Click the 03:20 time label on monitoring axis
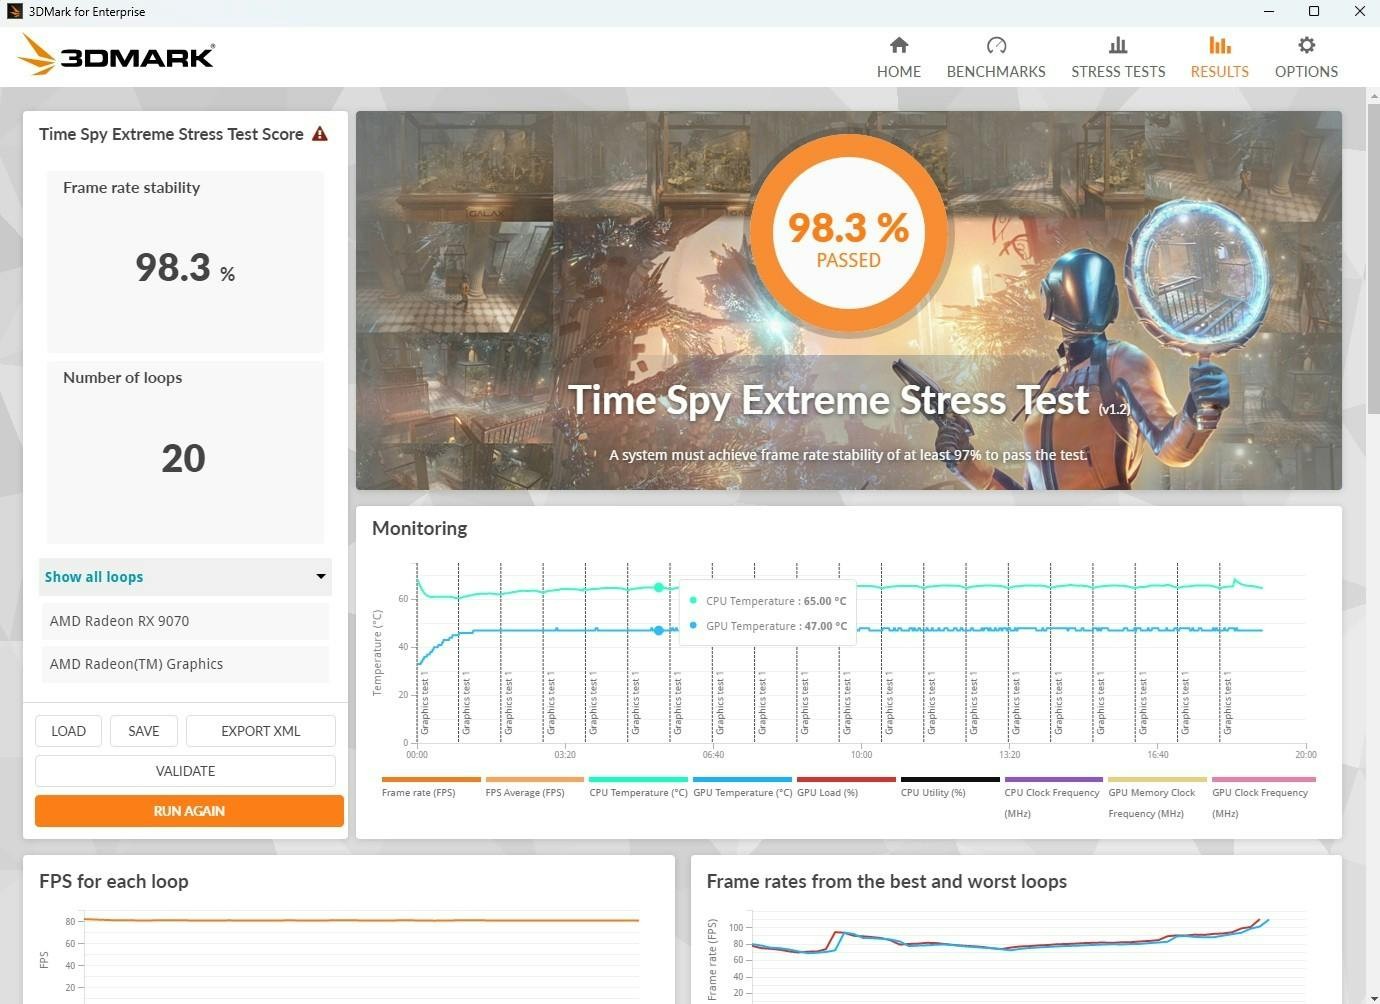The height and width of the screenshot is (1004, 1380). tap(565, 755)
